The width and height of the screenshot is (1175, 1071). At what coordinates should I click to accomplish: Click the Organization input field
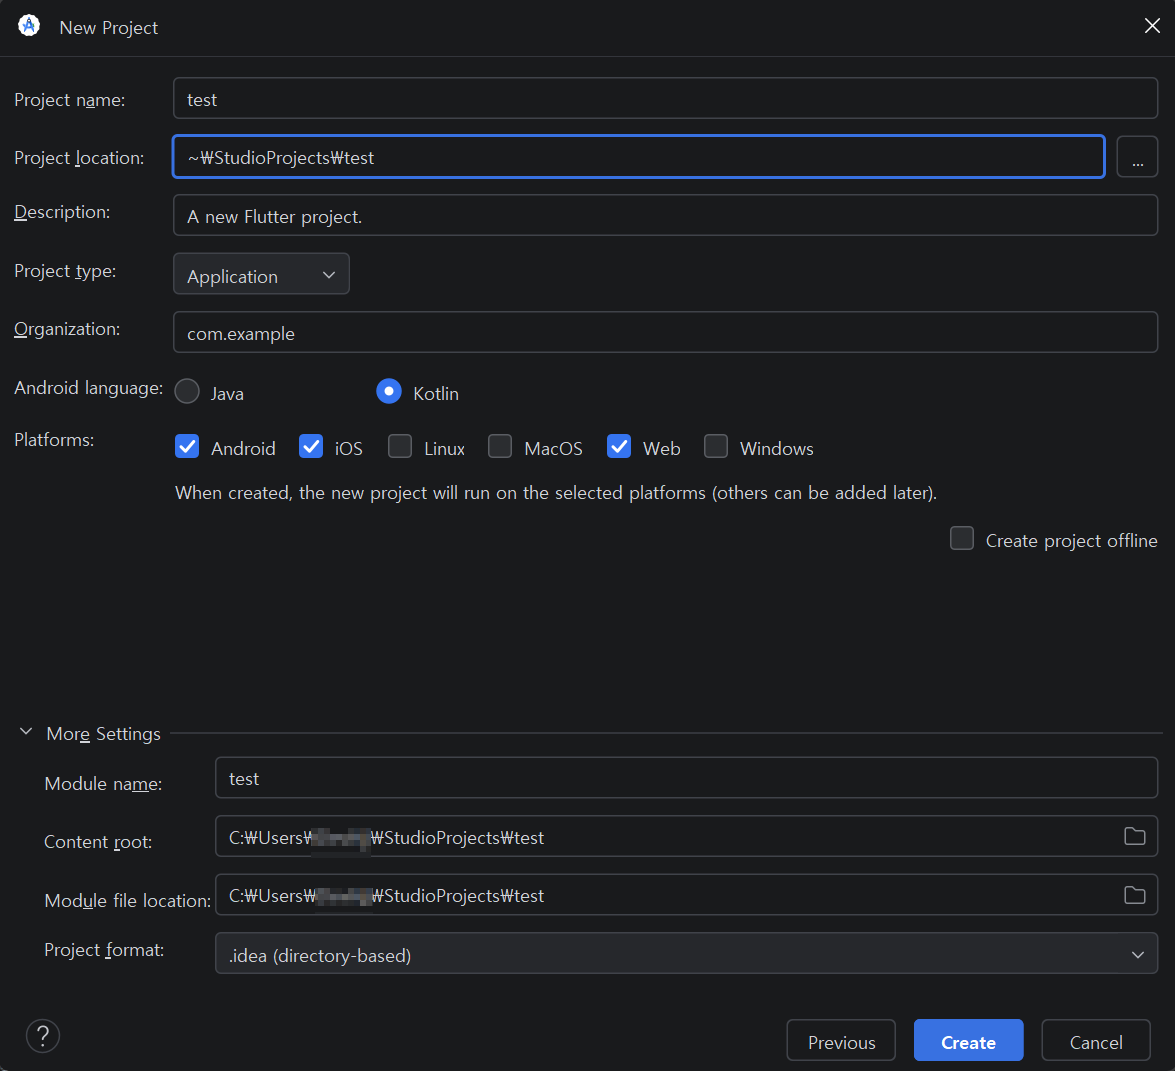point(665,332)
